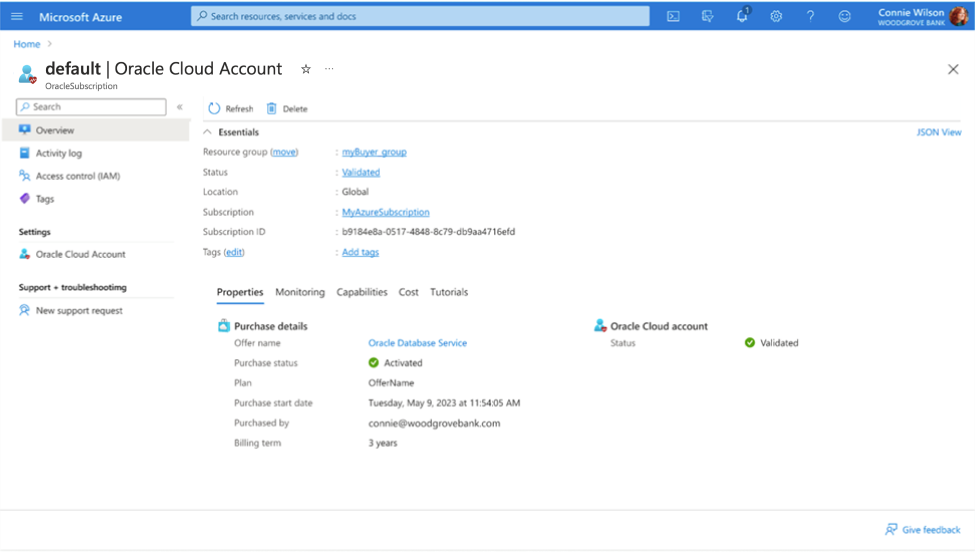The width and height of the screenshot is (975, 552).
Task: Open JSON View link
Action: click(x=938, y=132)
